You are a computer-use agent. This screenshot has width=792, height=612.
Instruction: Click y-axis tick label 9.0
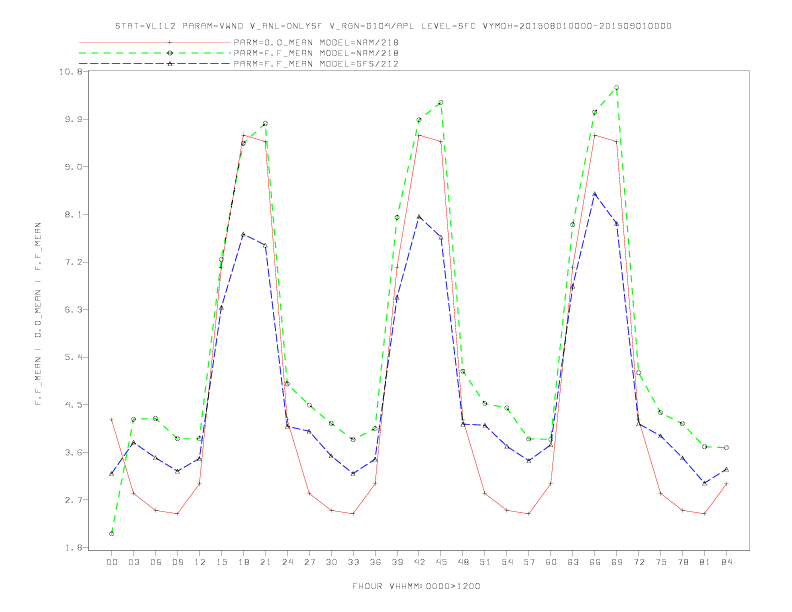73,167
